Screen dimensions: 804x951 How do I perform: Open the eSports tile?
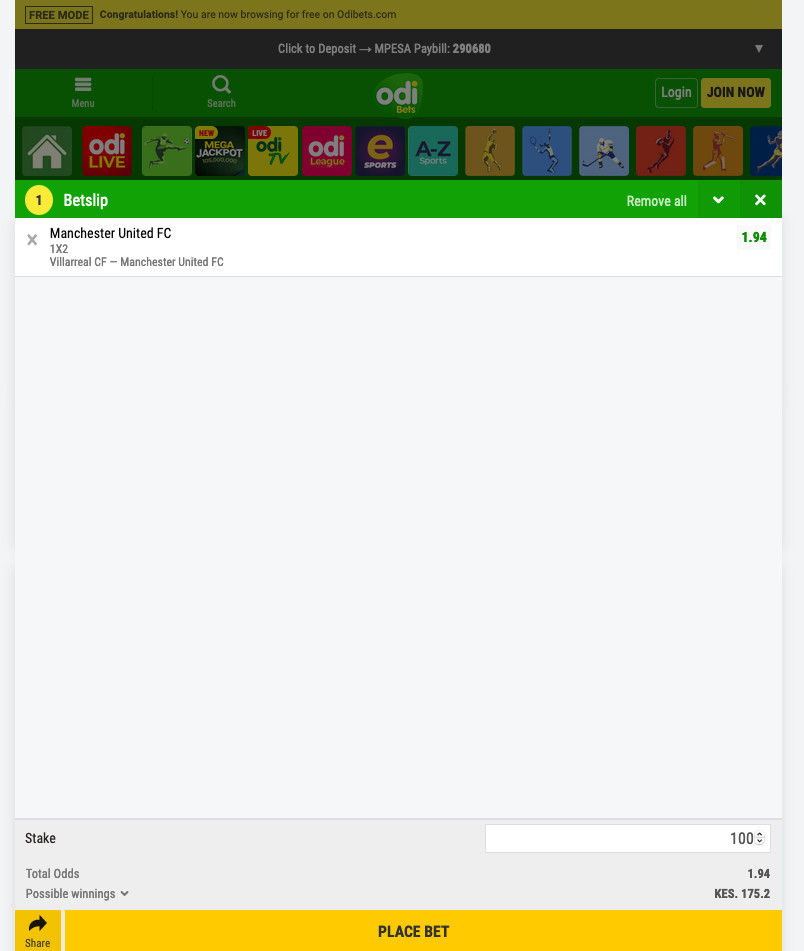point(380,151)
